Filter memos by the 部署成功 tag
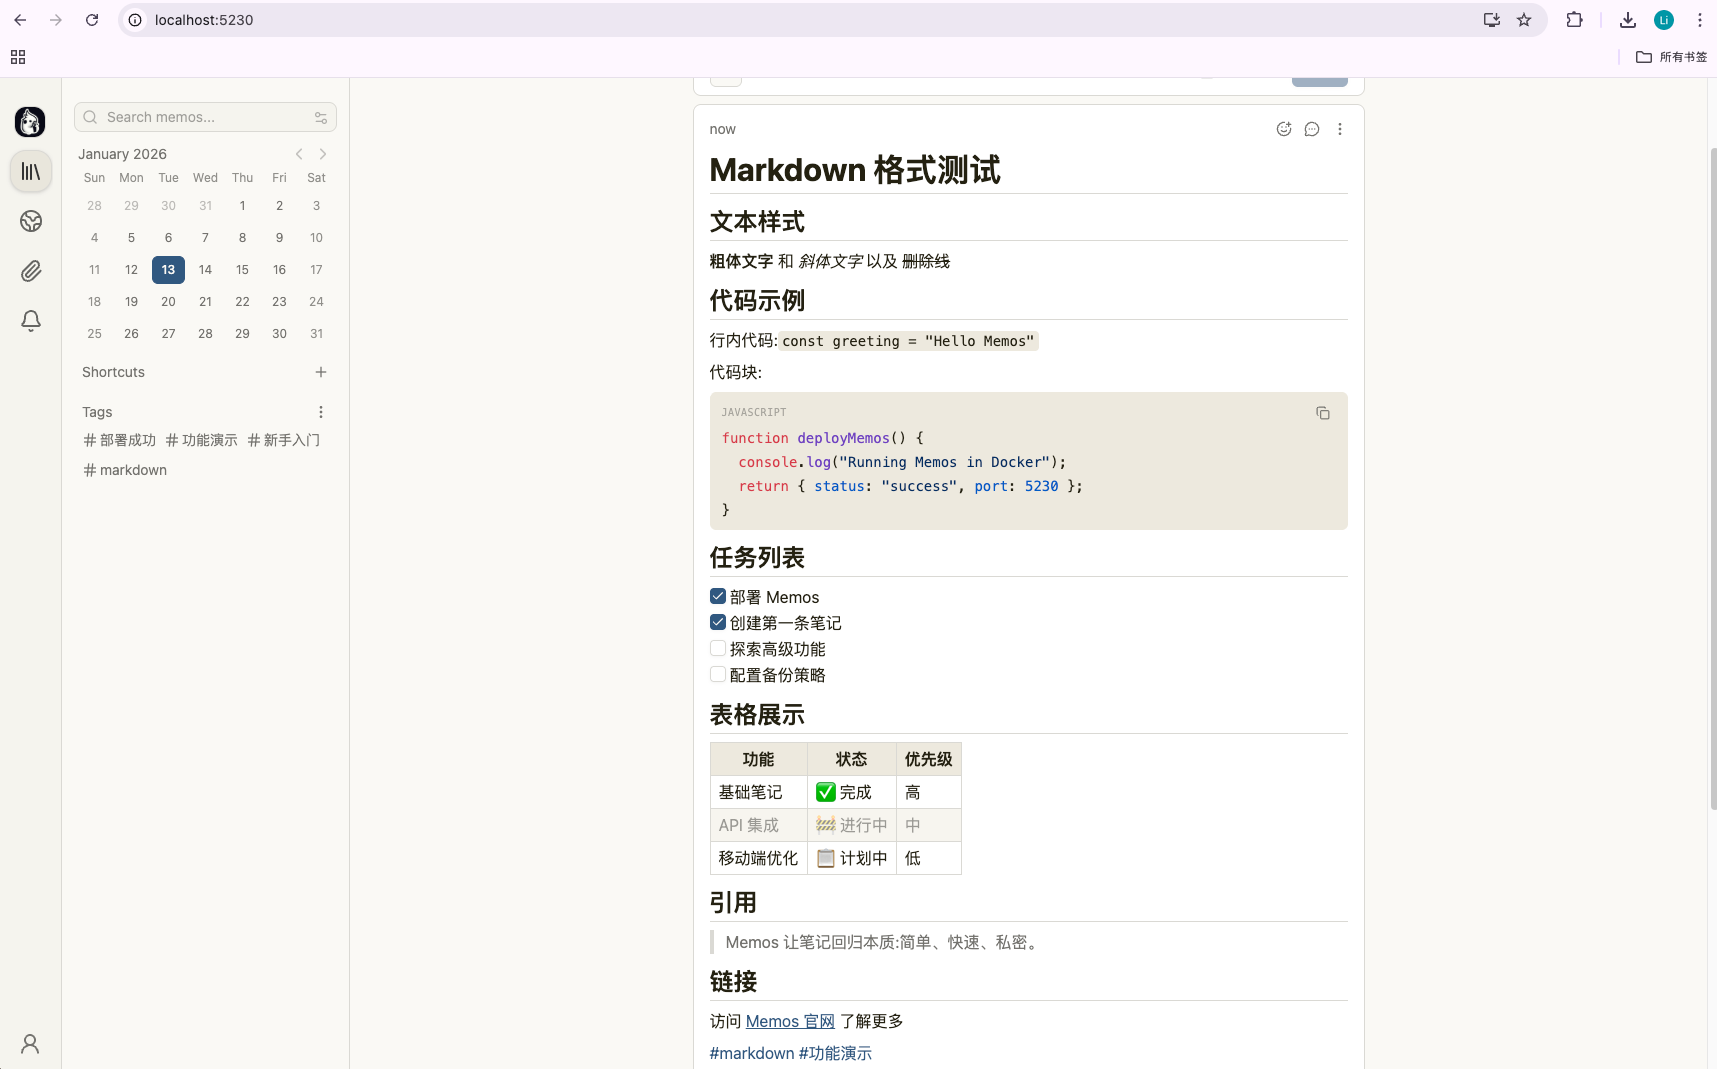The width and height of the screenshot is (1717, 1069). (120, 440)
